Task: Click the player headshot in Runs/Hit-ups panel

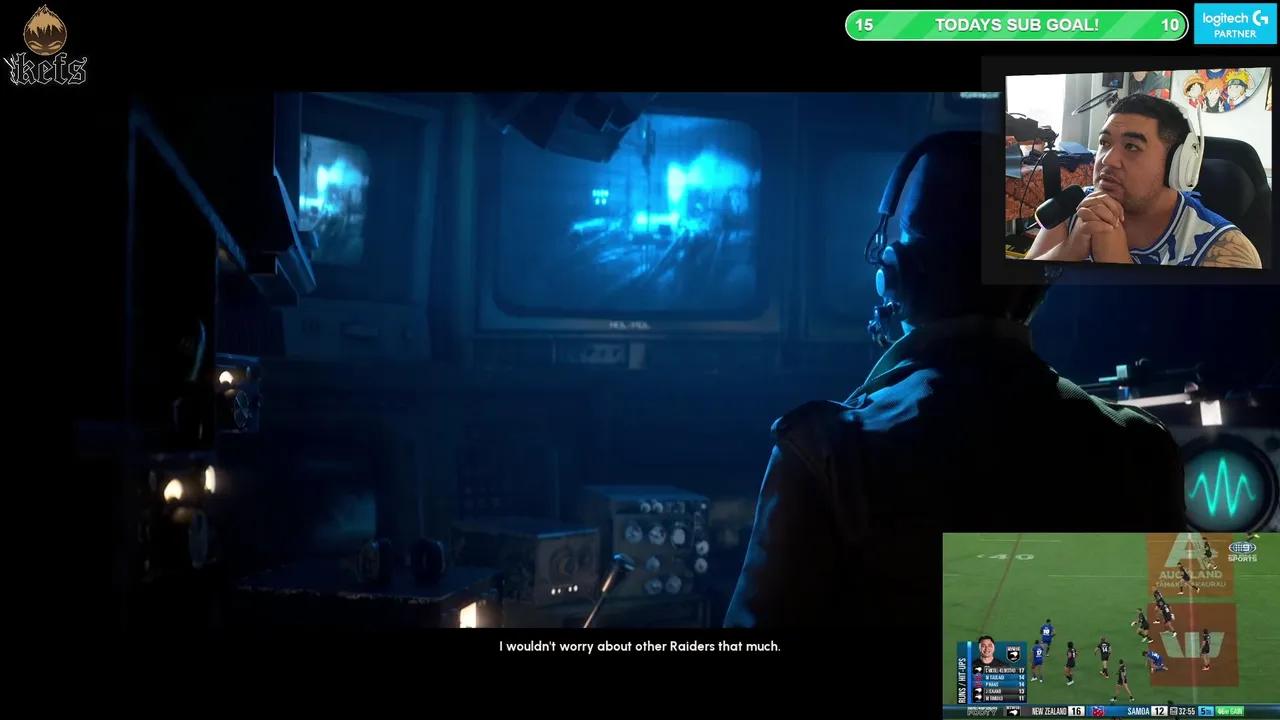Action: click(x=987, y=650)
